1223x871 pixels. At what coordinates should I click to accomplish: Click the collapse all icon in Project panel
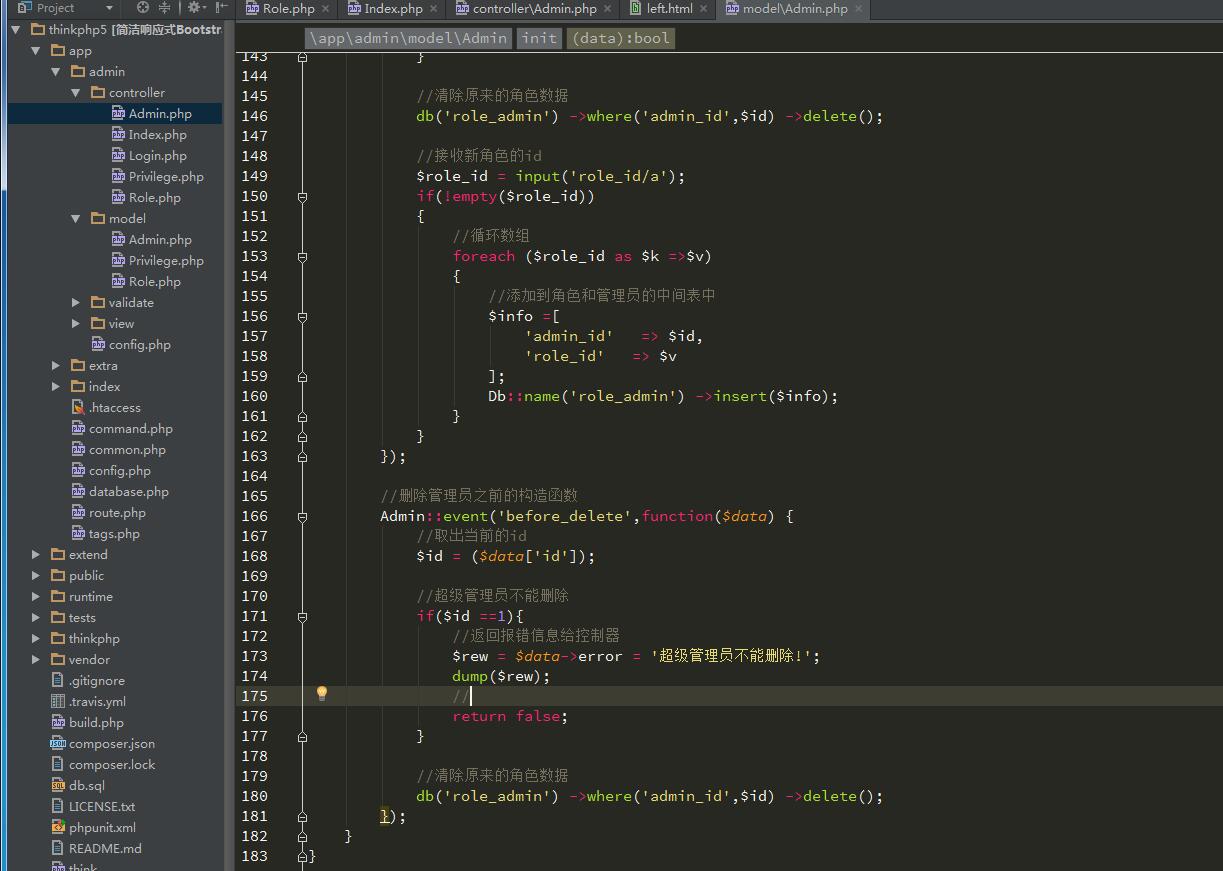click(164, 8)
